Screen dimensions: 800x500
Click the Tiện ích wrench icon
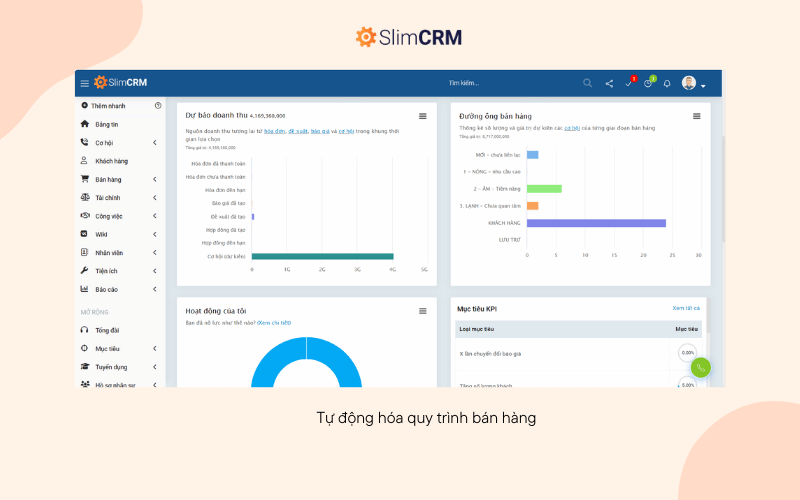click(84, 270)
